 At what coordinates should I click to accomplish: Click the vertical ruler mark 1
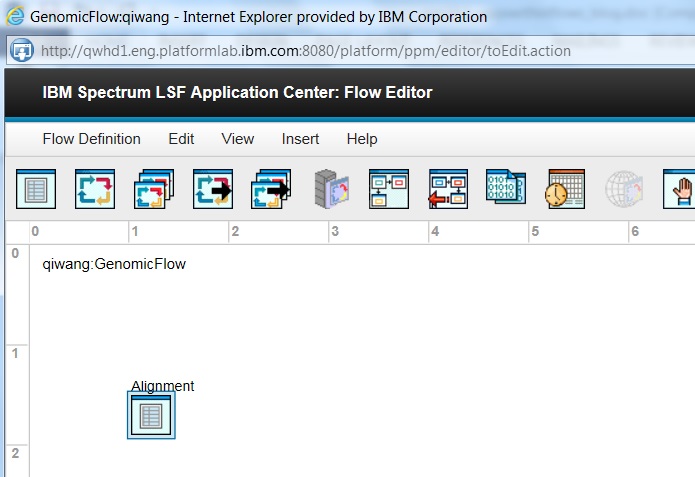click(x=15, y=353)
